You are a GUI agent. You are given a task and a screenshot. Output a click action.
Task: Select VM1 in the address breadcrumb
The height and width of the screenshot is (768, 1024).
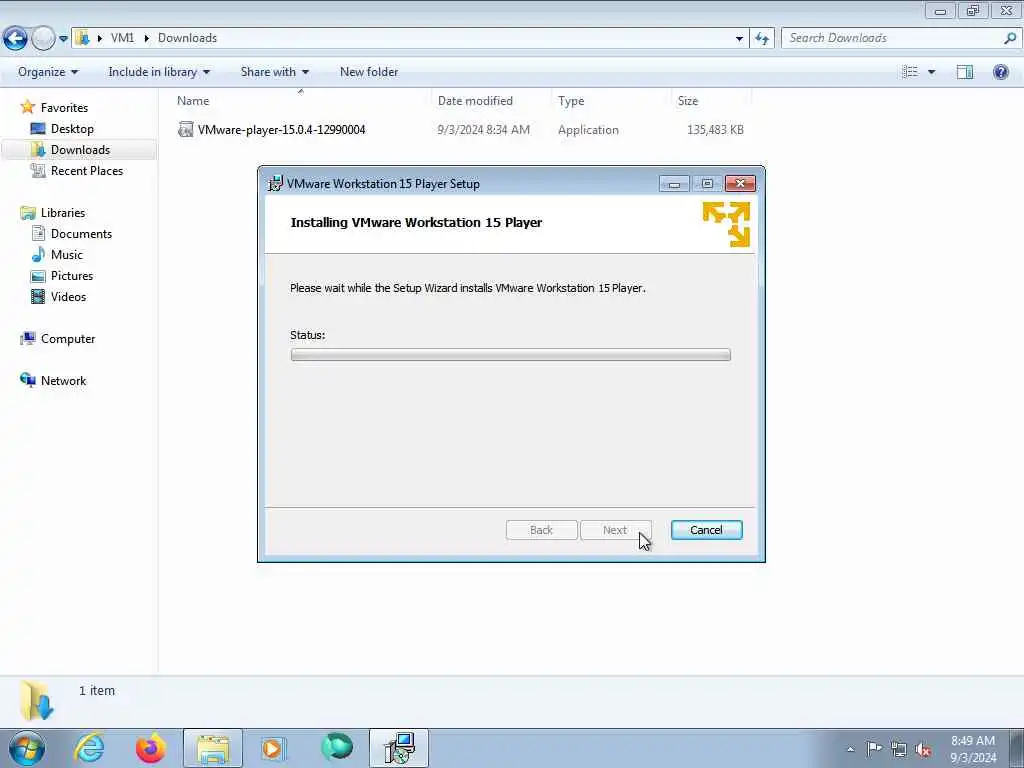(122, 38)
